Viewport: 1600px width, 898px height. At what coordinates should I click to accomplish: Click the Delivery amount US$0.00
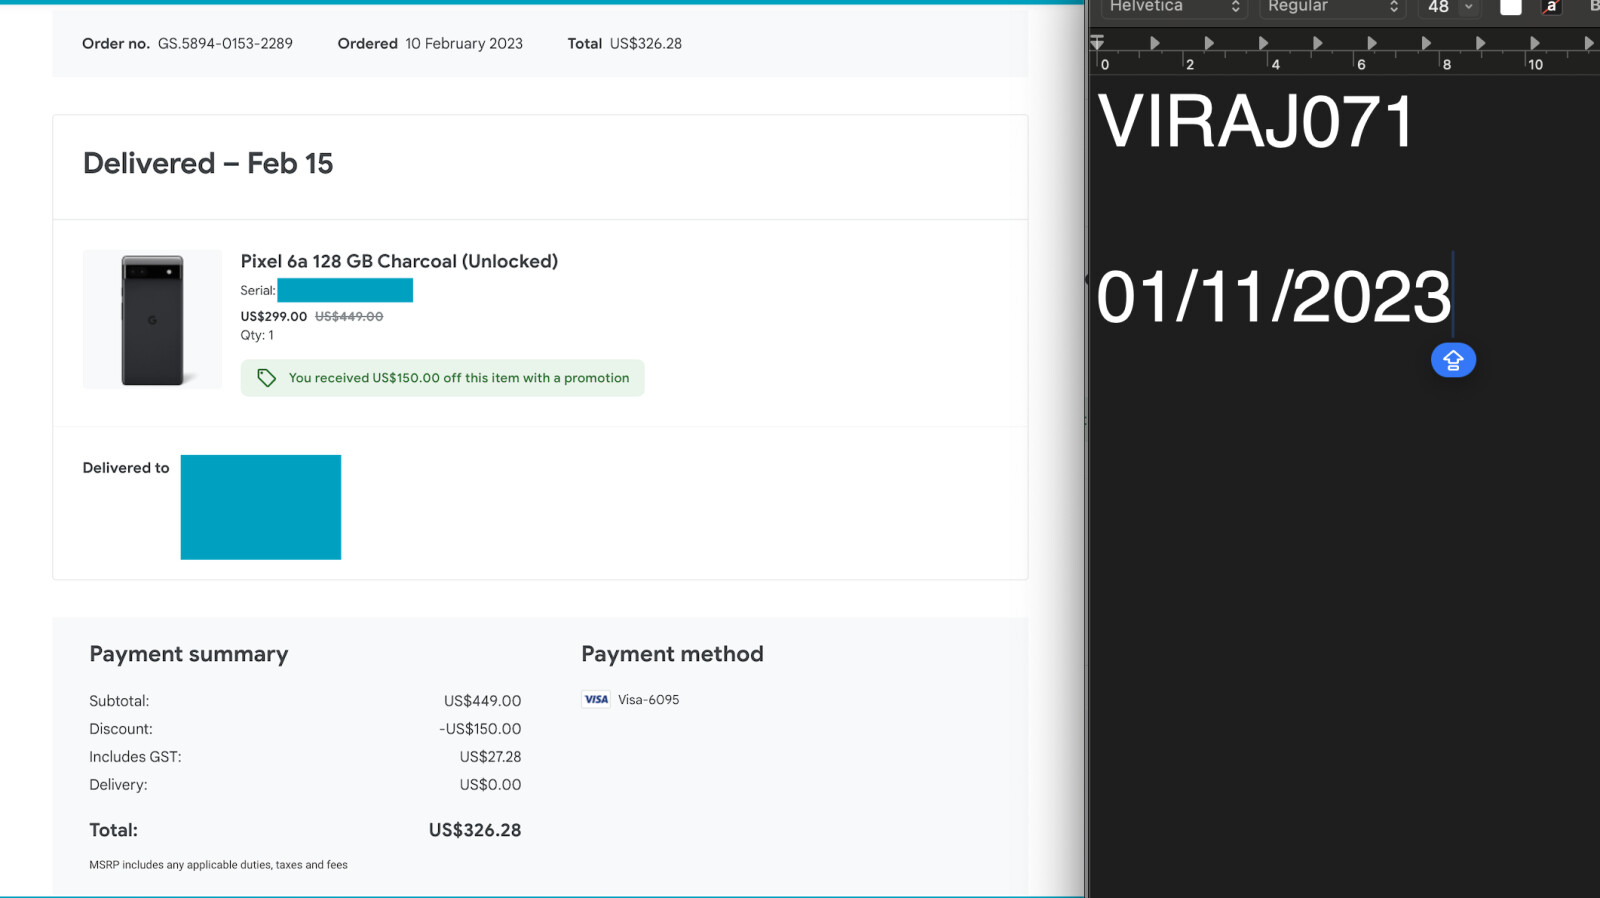click(x=490, y=785)
